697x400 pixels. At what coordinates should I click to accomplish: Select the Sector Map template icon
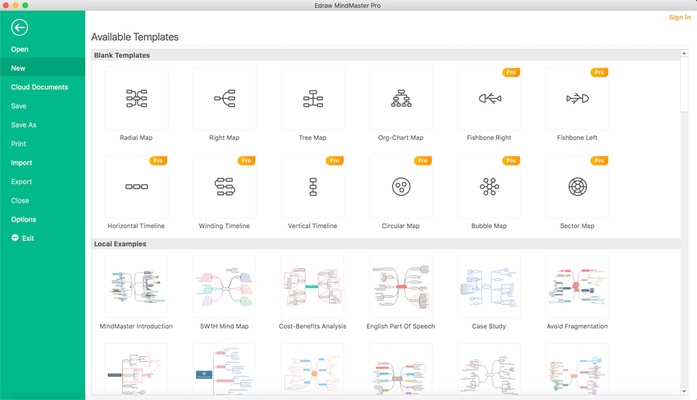[577, 187]
